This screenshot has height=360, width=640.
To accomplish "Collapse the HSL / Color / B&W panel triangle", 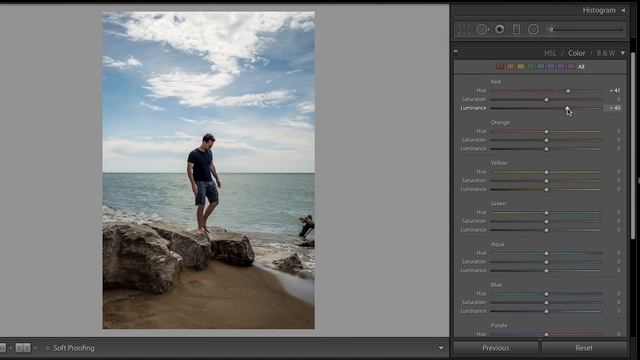I will click(623, 53).
